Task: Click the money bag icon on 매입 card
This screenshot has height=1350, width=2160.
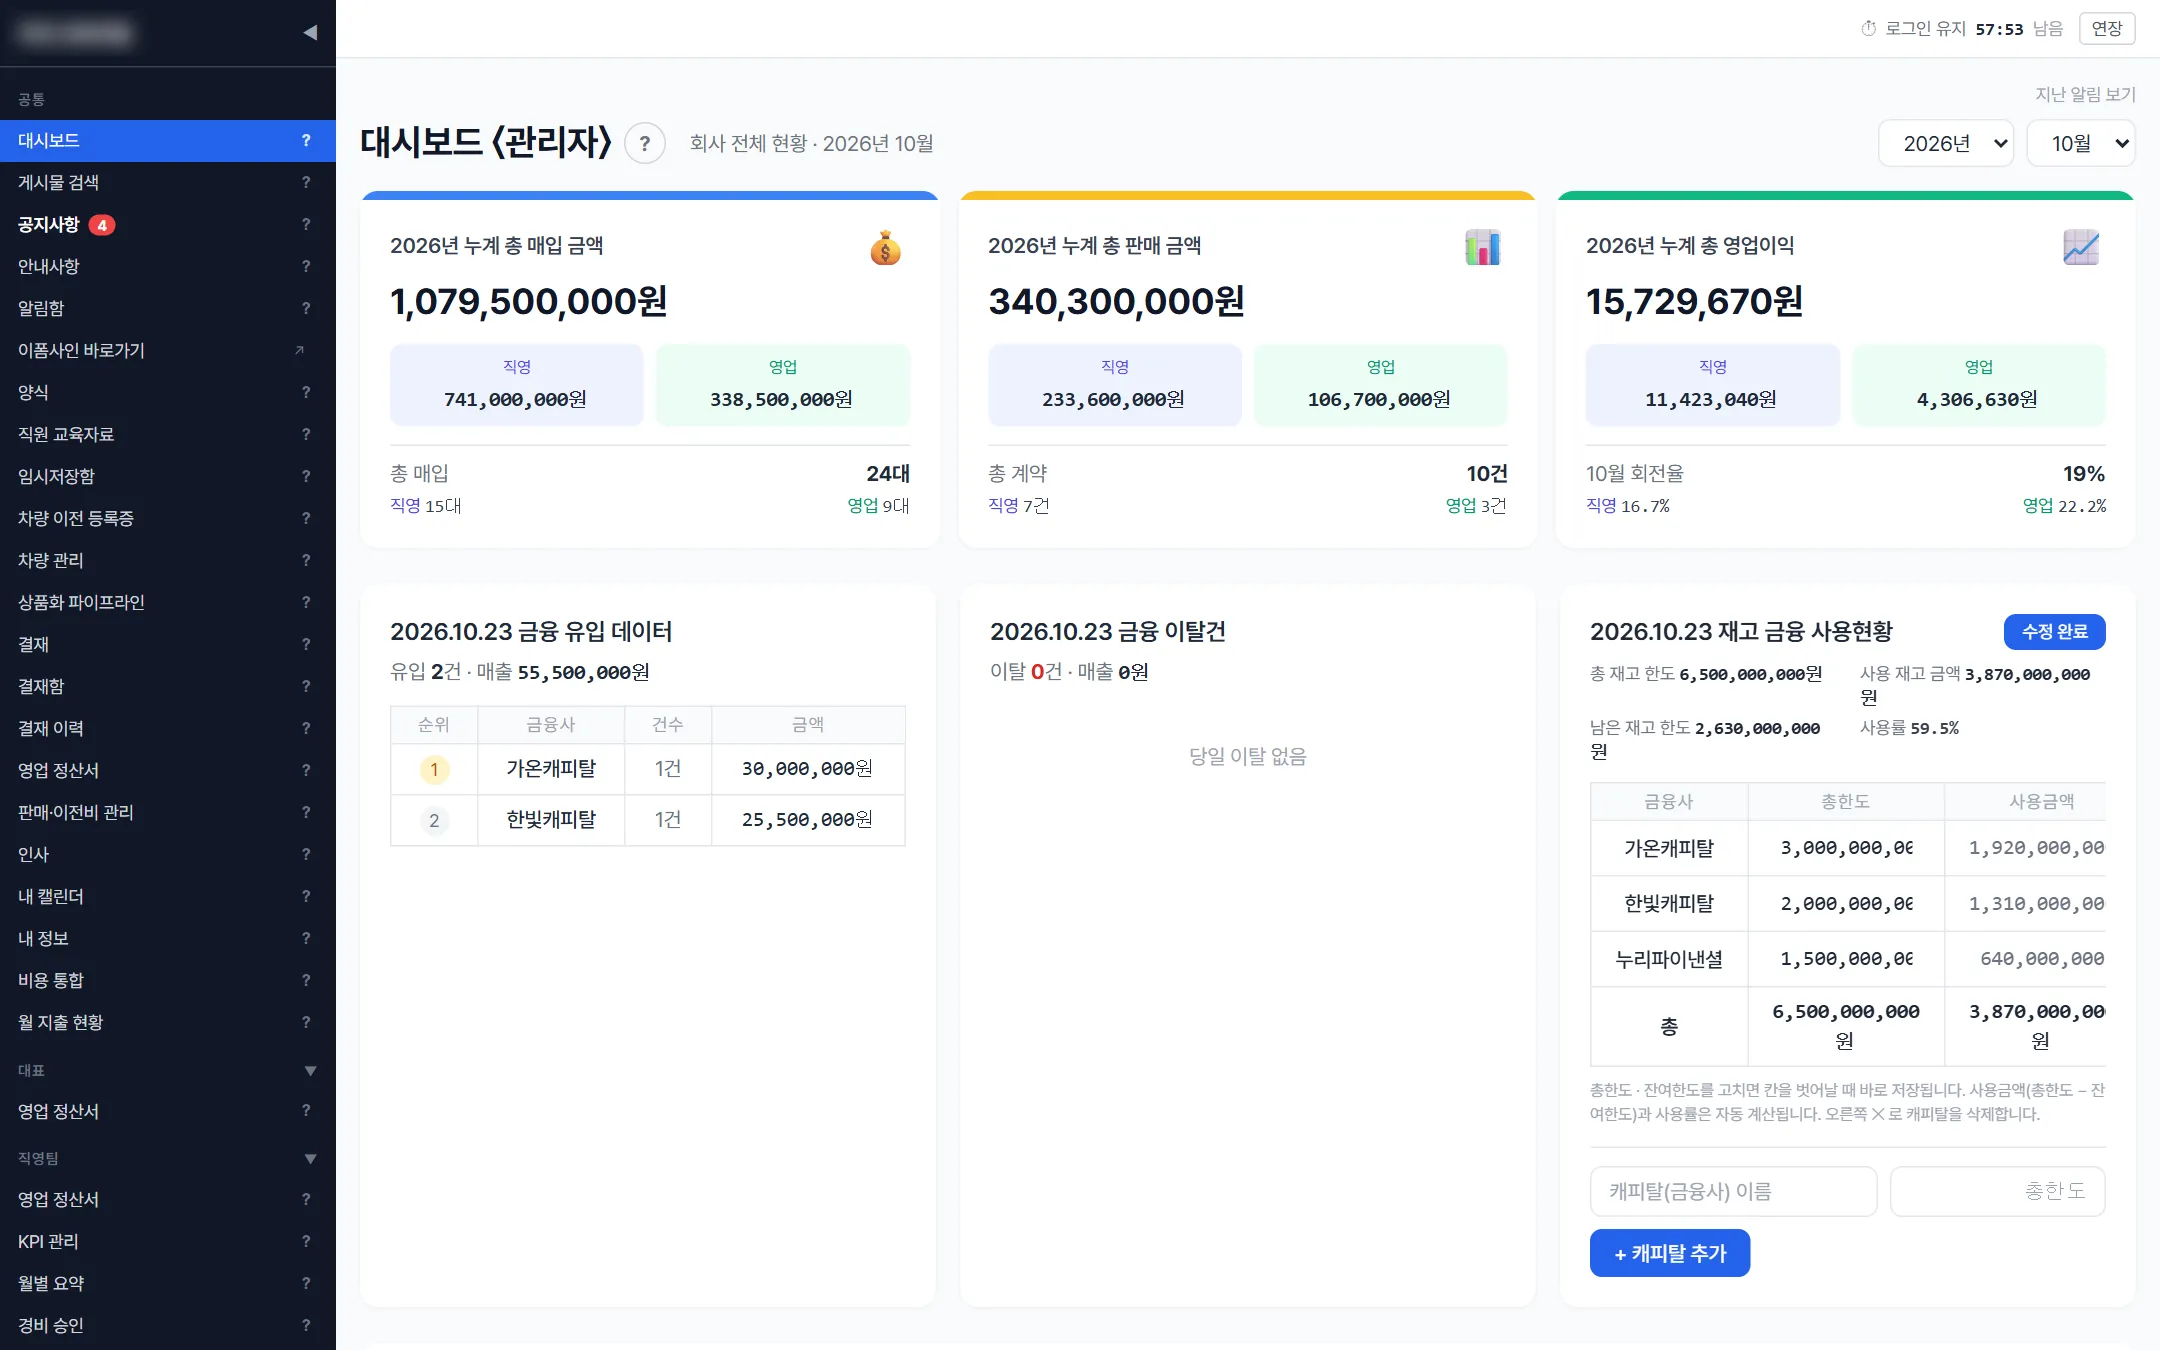Action: [885, 247]
